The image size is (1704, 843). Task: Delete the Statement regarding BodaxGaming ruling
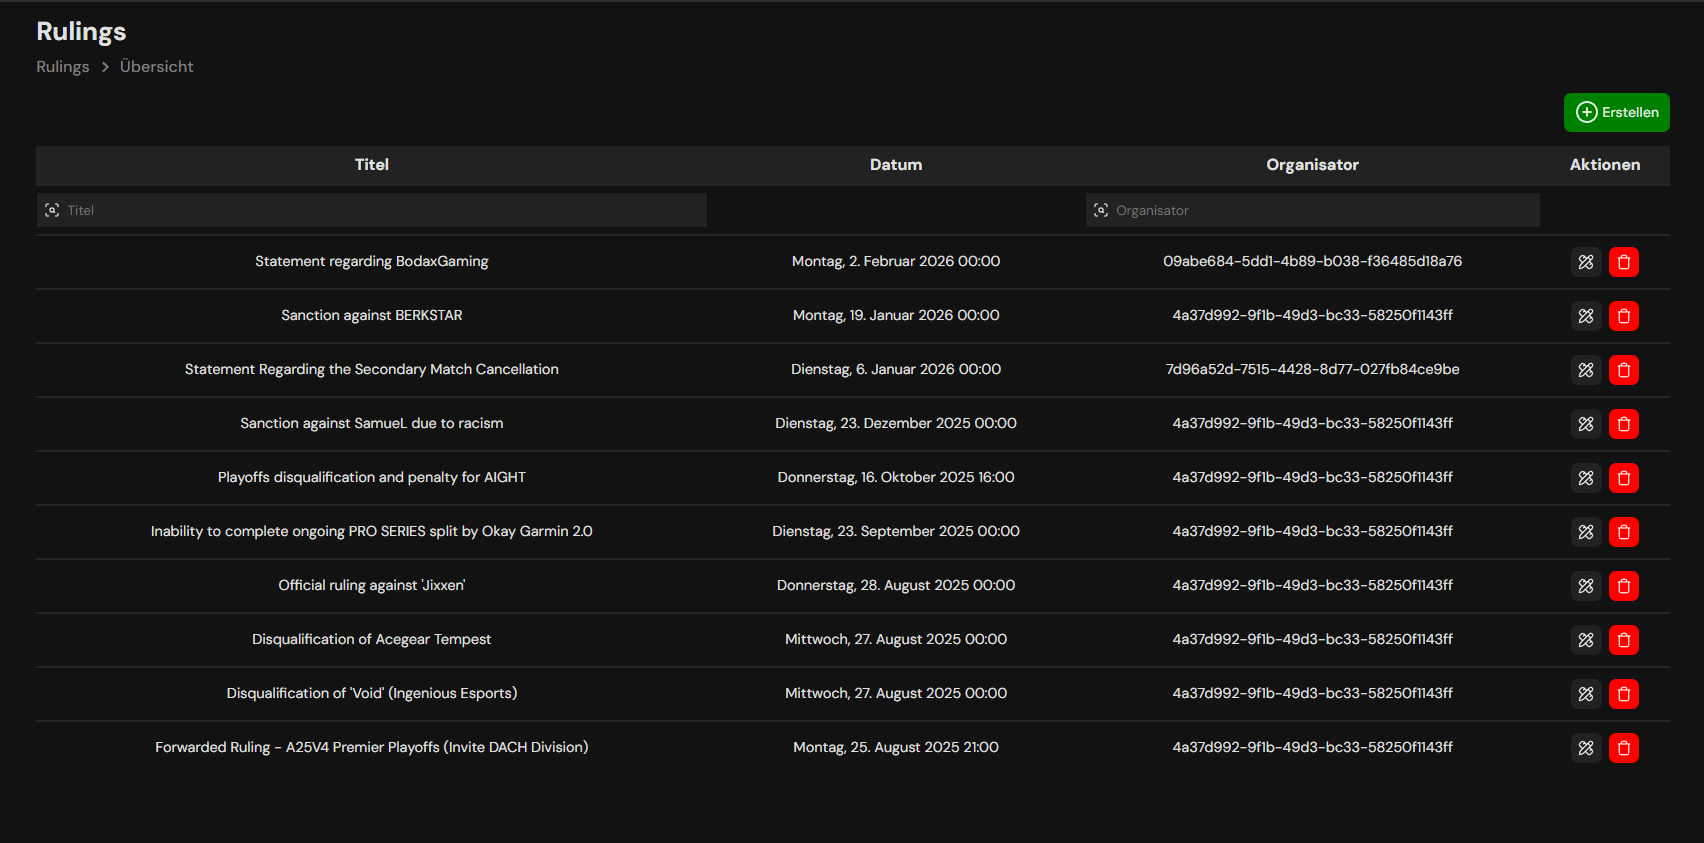[1624, 262]
